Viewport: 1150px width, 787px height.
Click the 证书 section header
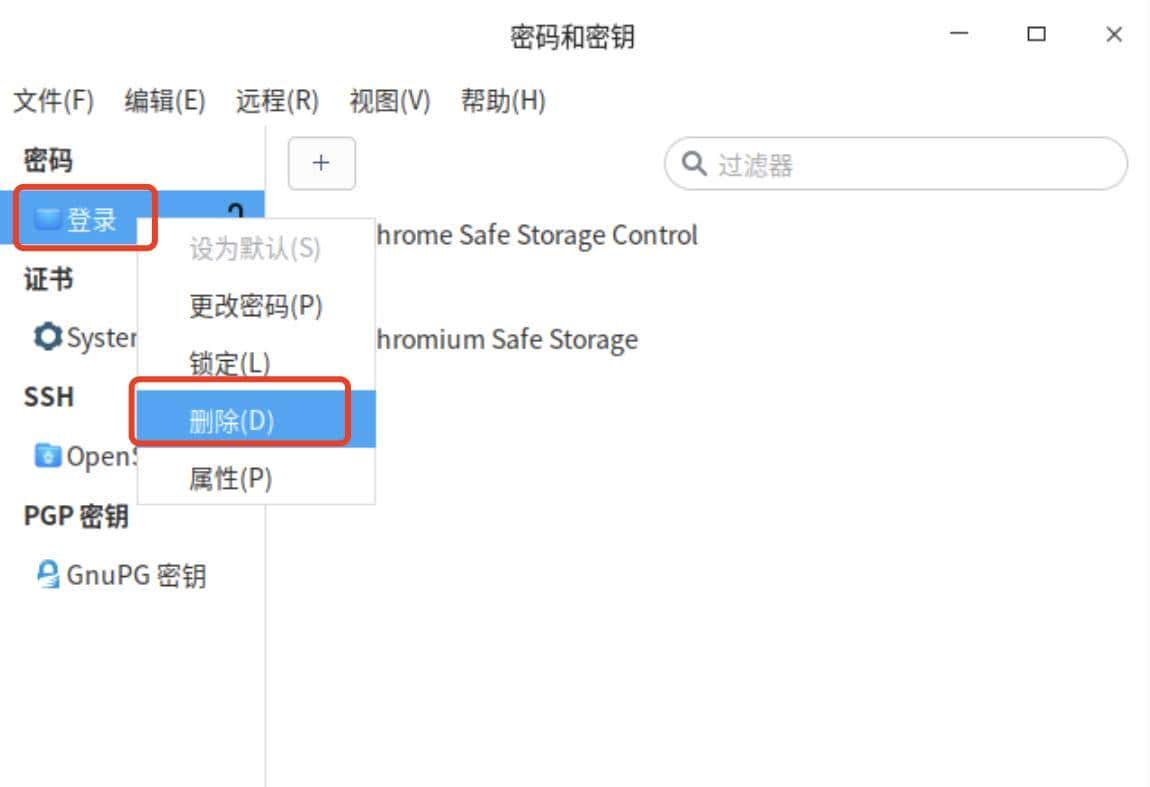coord(46,279)
